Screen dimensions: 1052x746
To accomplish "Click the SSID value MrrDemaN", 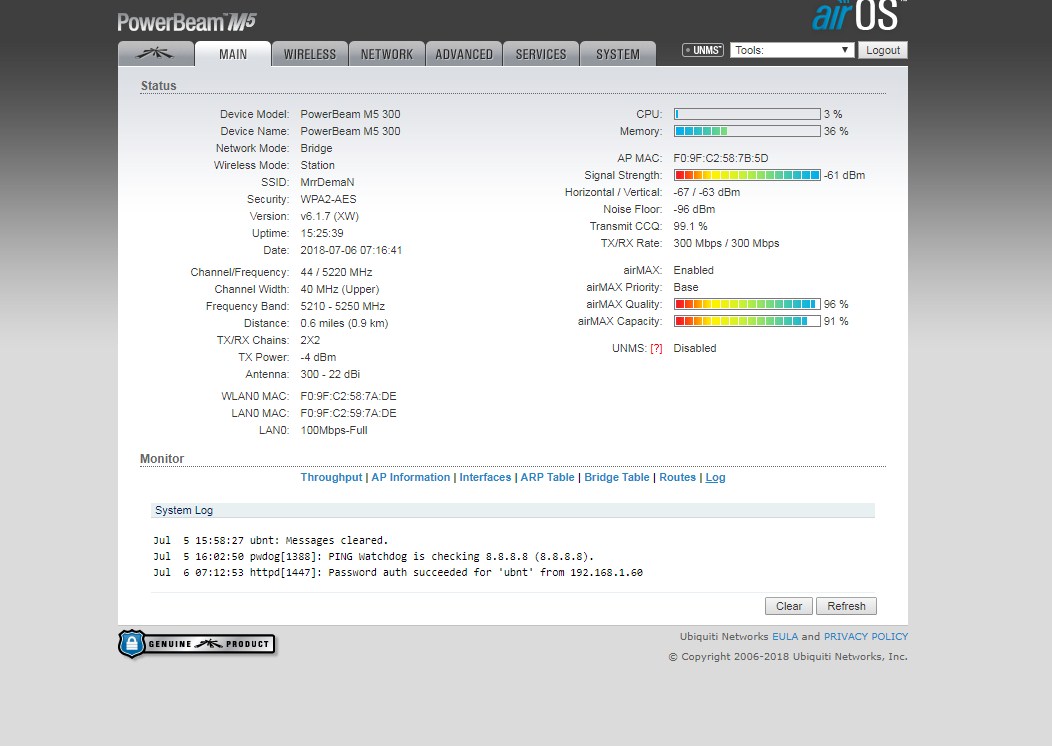I will coord(327,182).
